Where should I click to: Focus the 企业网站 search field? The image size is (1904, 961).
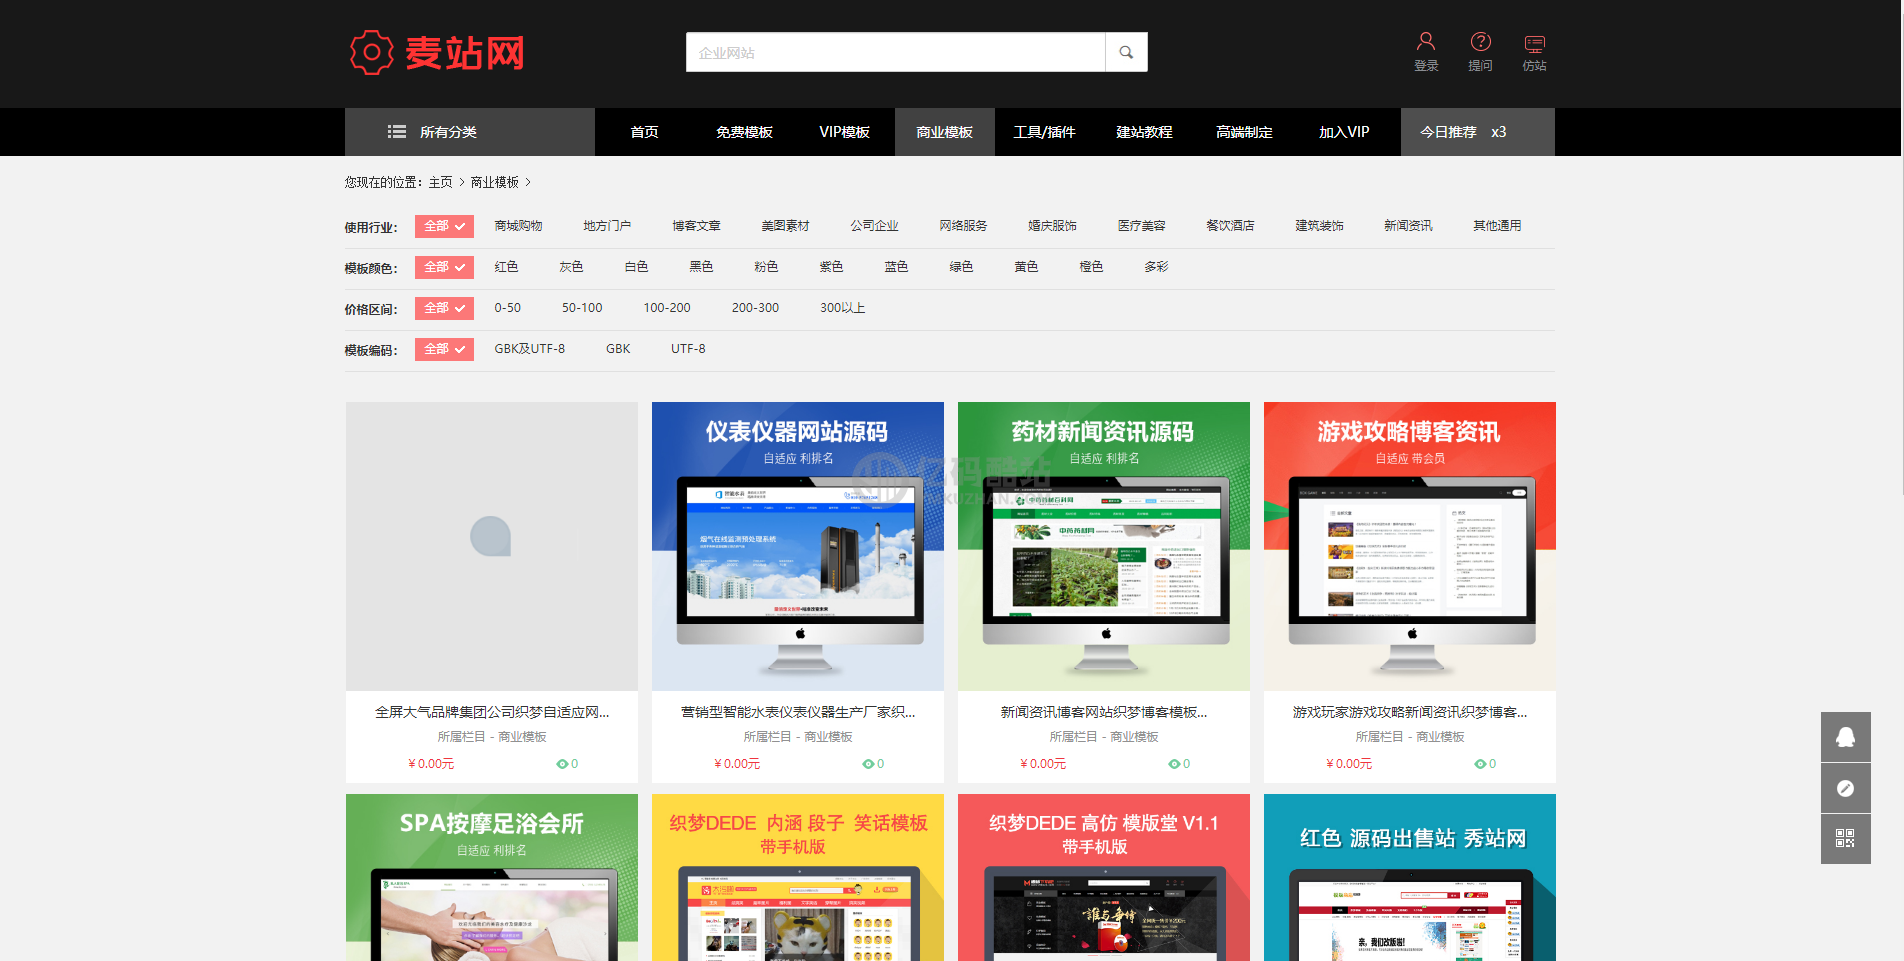point(895,52)
